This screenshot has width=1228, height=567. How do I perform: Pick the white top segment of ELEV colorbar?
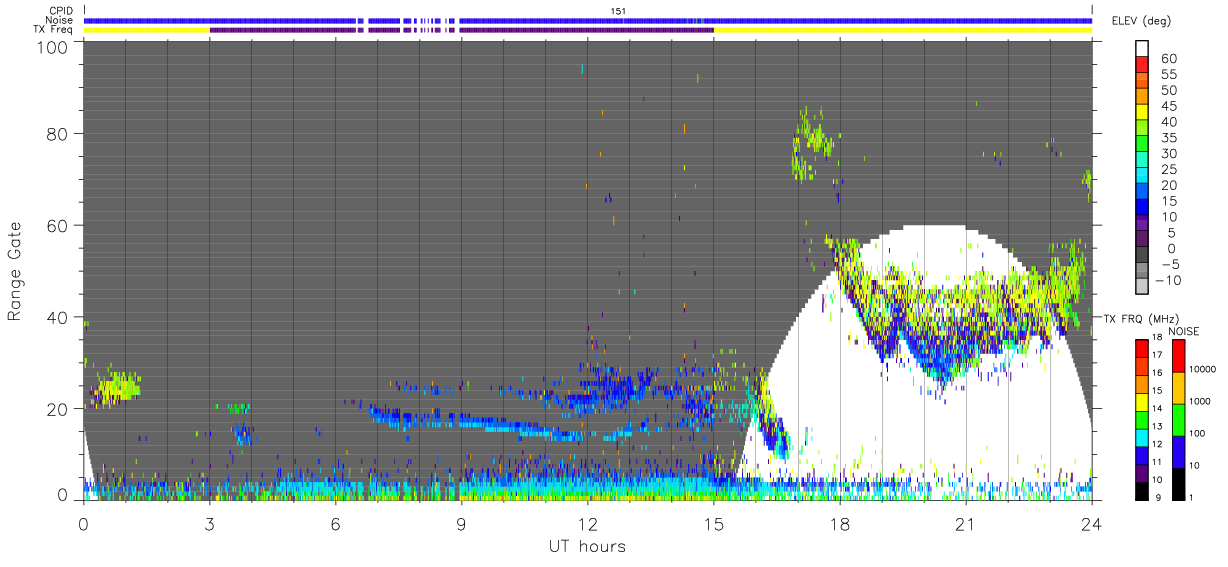1143,49
